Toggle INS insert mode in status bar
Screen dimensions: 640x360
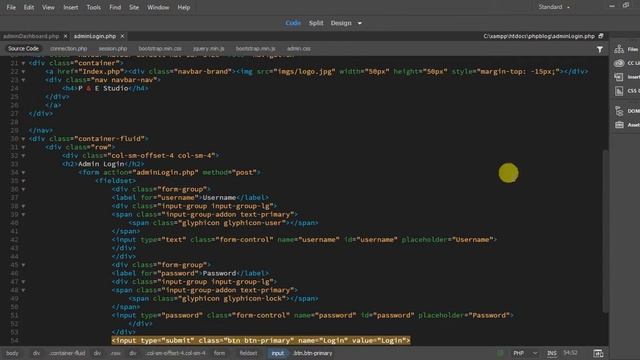click(x=552, y=353)
